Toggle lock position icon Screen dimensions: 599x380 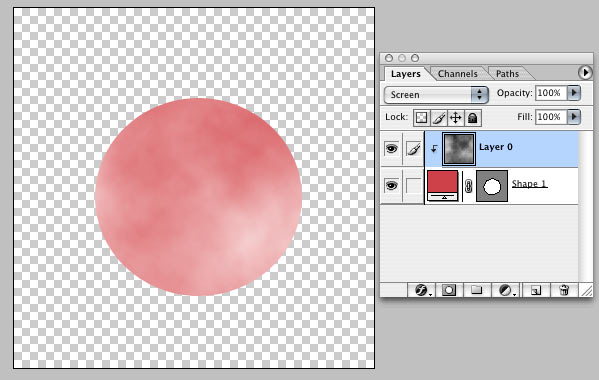tap(455, 118)
